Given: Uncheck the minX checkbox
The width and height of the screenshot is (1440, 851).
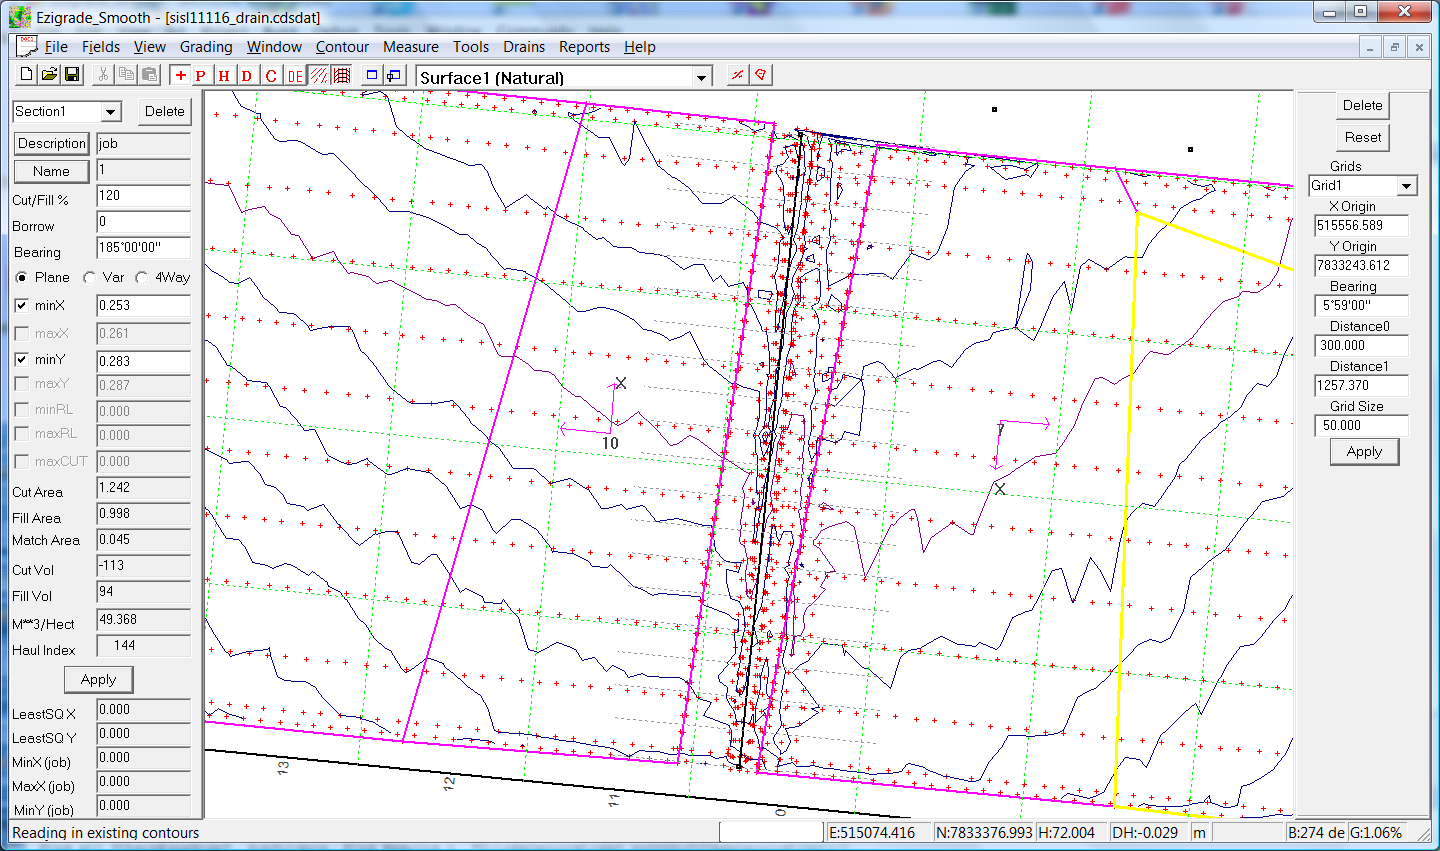Looking at the screenshot, I should 22,305.
